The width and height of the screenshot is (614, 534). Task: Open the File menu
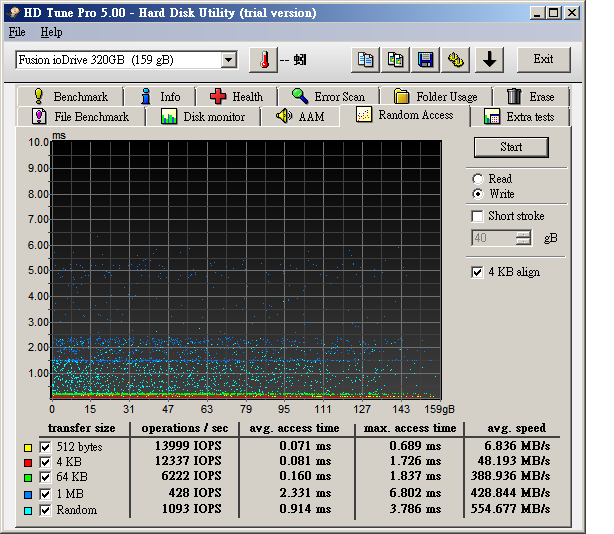coord(17,32)
